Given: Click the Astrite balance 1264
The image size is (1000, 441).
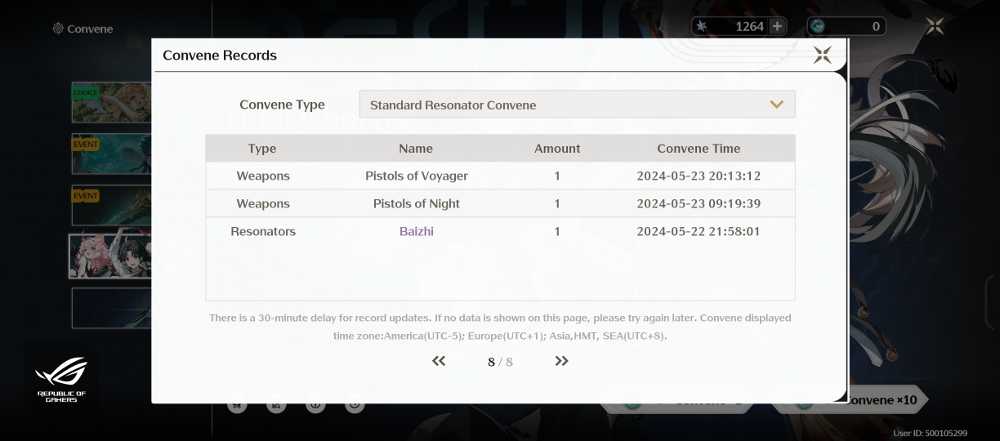Looking at the screenshot, I should pyautogui.click(x=749, y=26).
